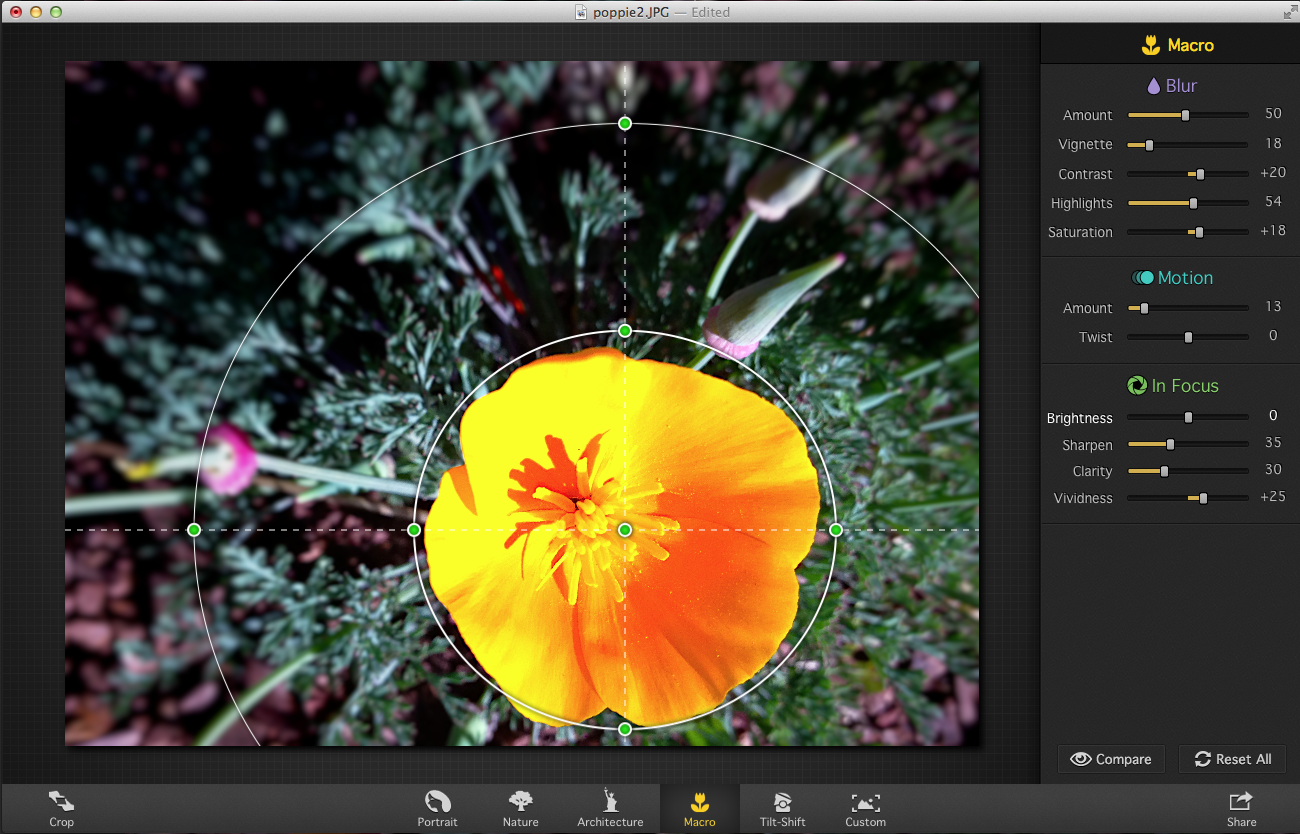The height and width of the screenshot is (834, 1300).
Task: Click the Vividness slider handle
Action: (1203, 498)
